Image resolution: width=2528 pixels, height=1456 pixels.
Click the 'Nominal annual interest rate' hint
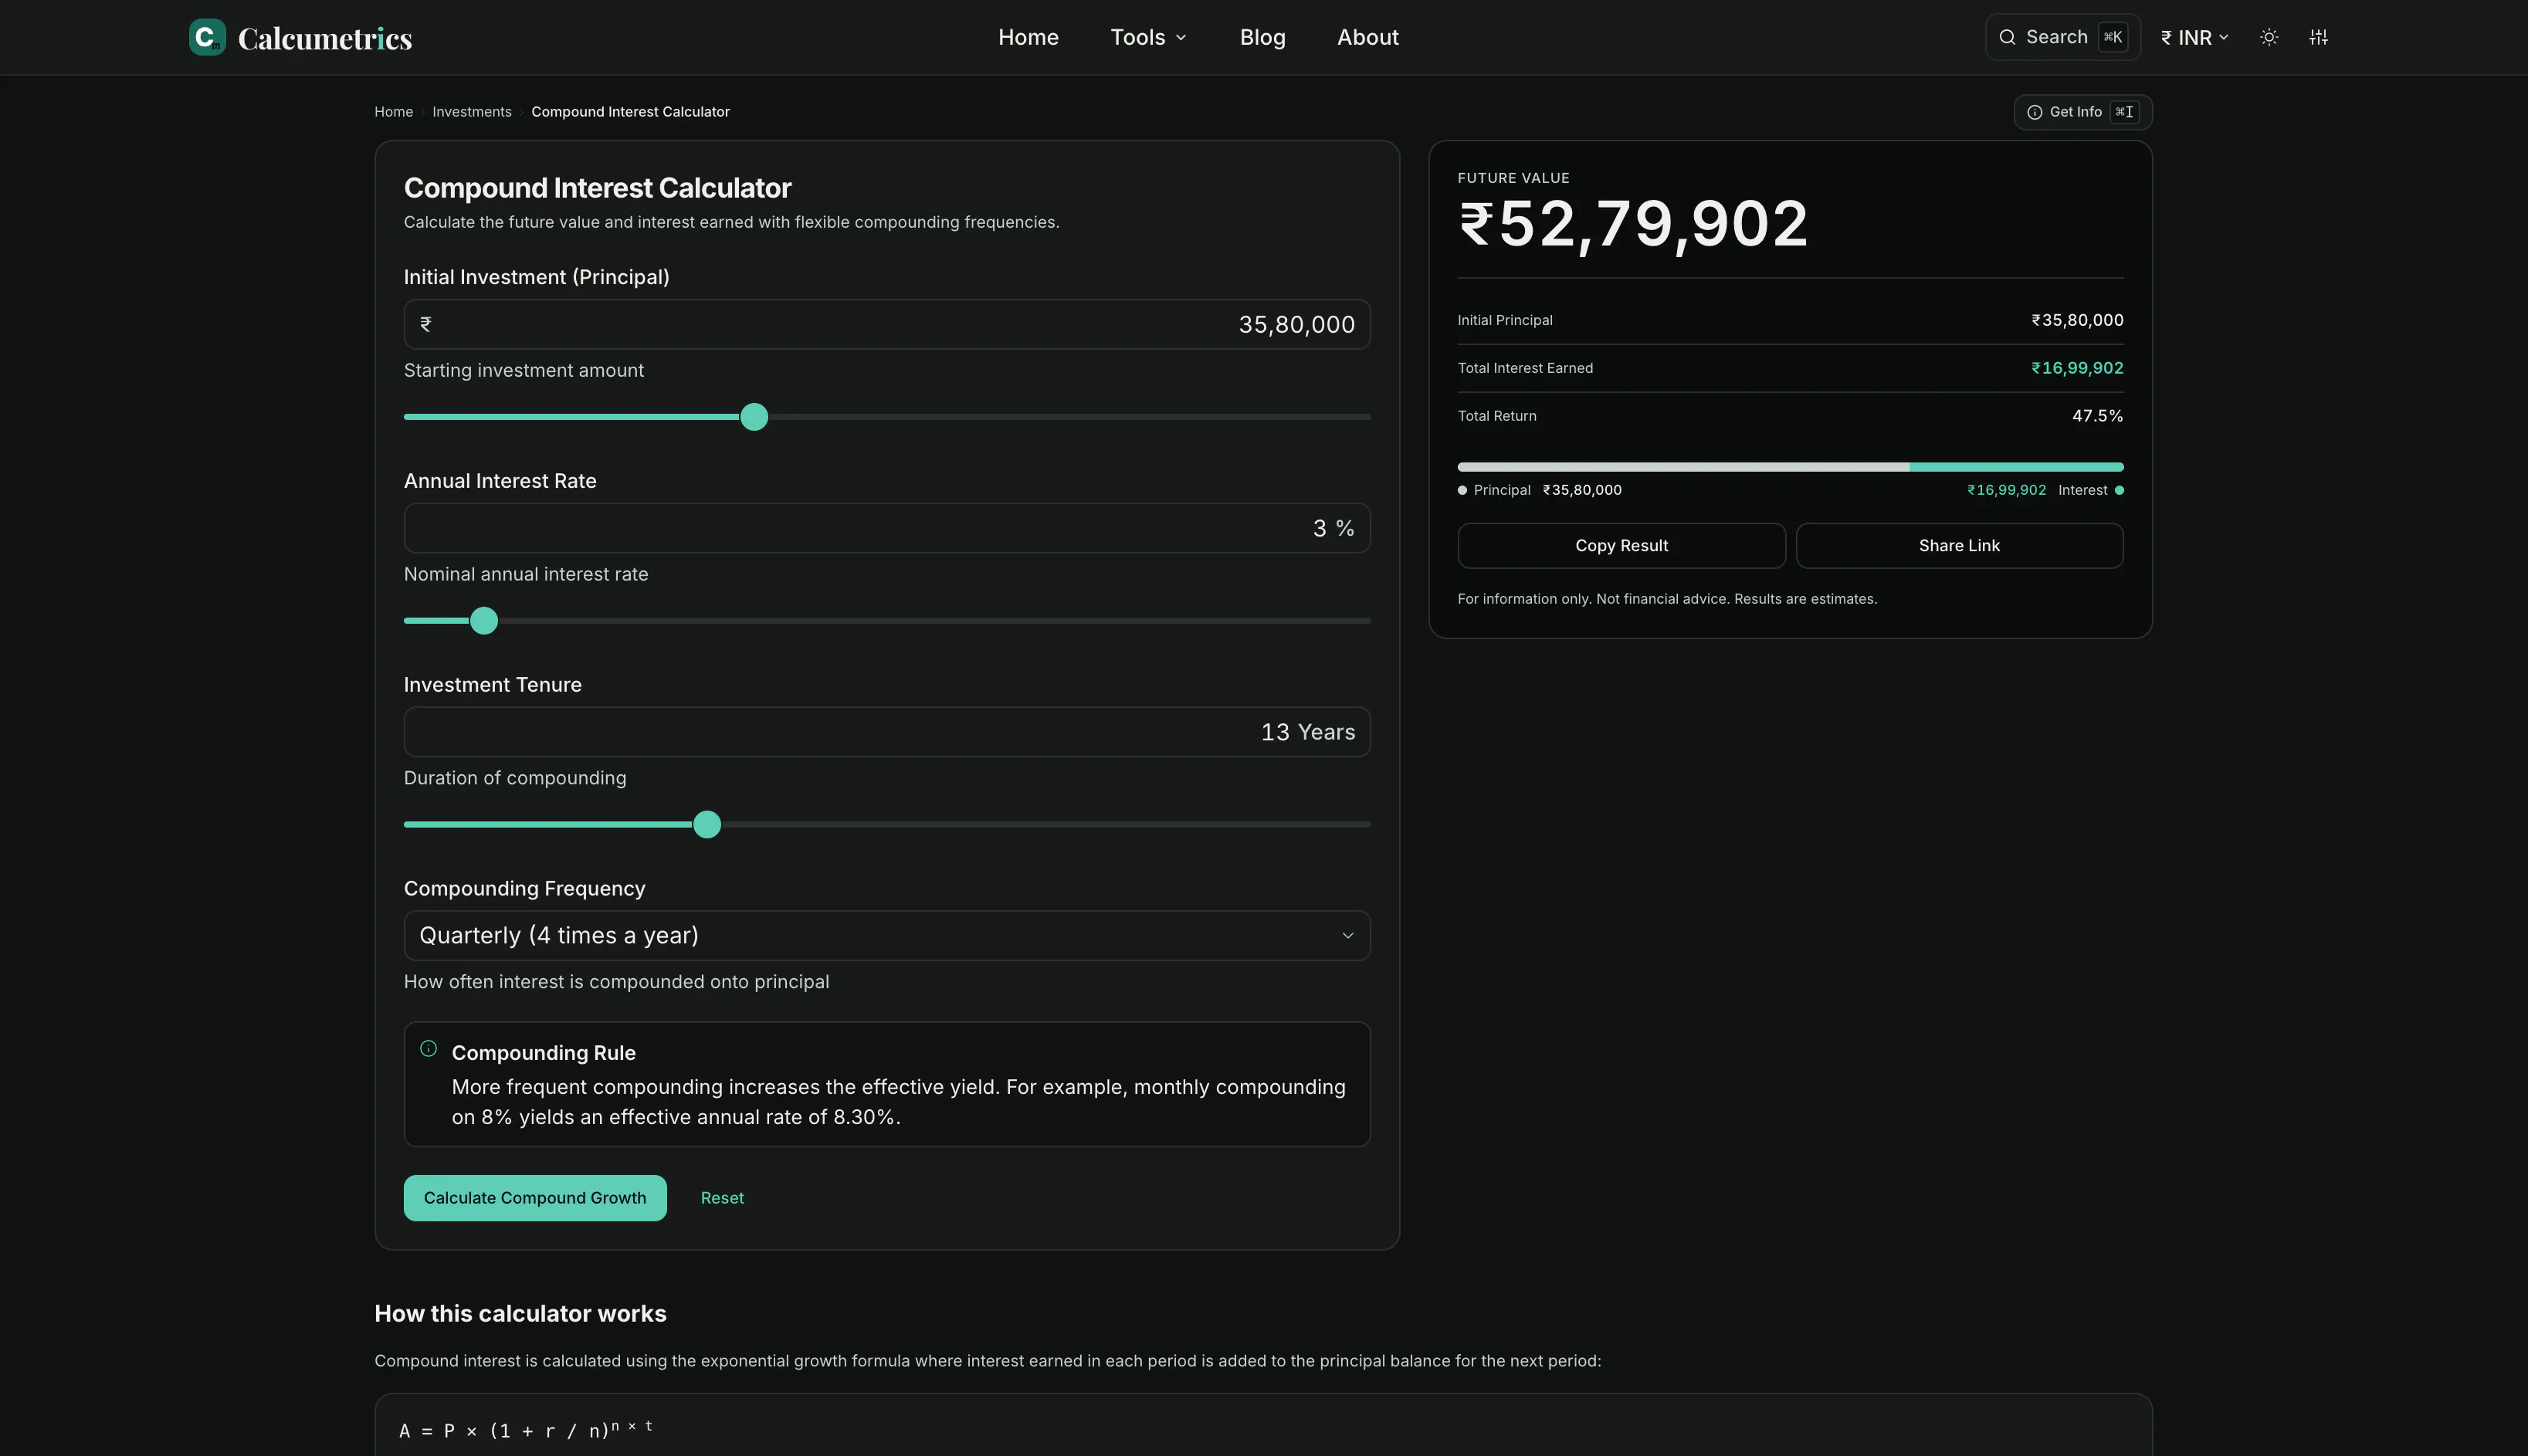pos(526,574)
